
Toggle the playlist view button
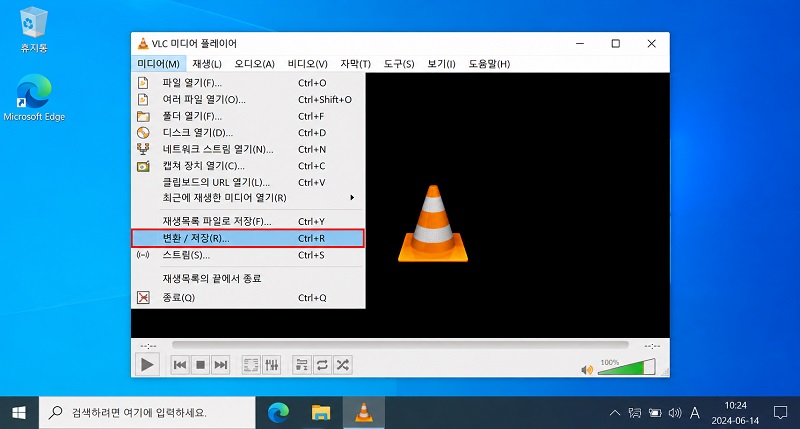click(302, 365)
